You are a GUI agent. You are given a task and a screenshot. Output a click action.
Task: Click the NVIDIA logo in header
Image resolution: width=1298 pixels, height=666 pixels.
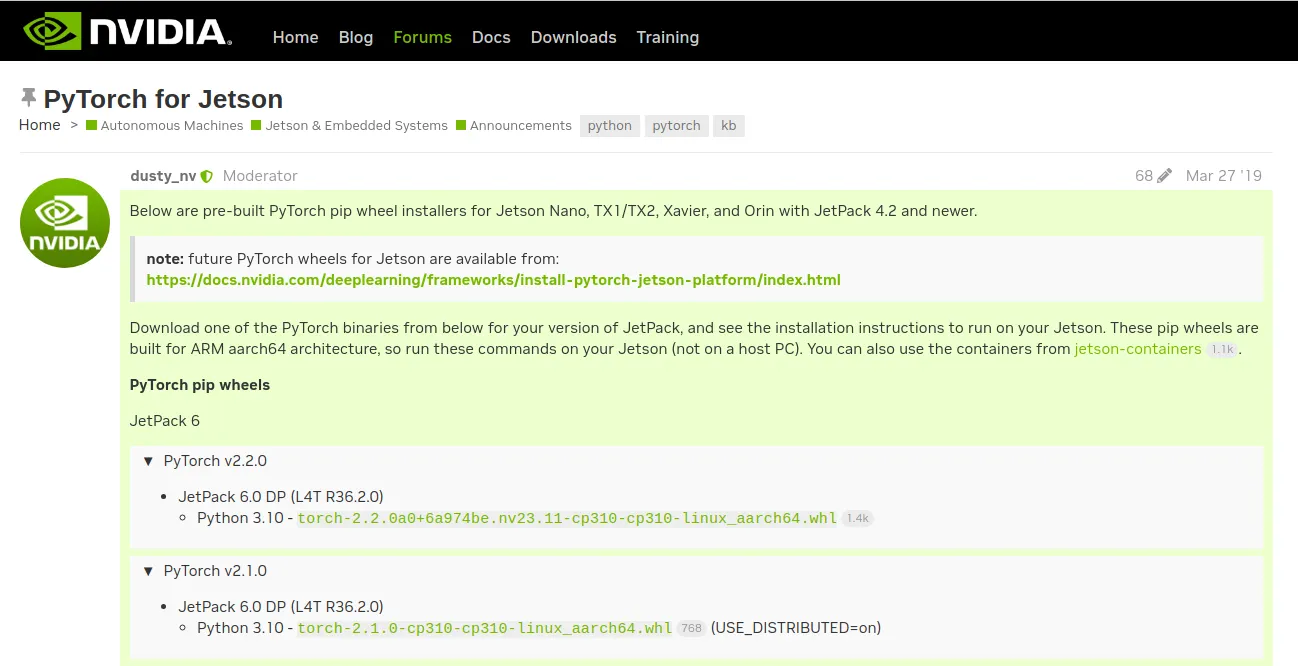[x=127, y=31]
